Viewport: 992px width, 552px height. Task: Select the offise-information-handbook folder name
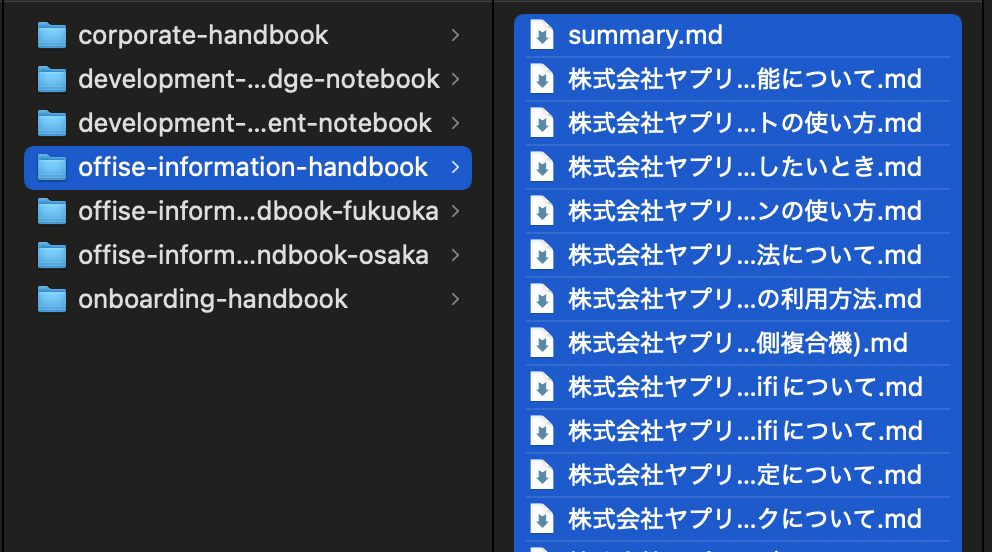253,168
